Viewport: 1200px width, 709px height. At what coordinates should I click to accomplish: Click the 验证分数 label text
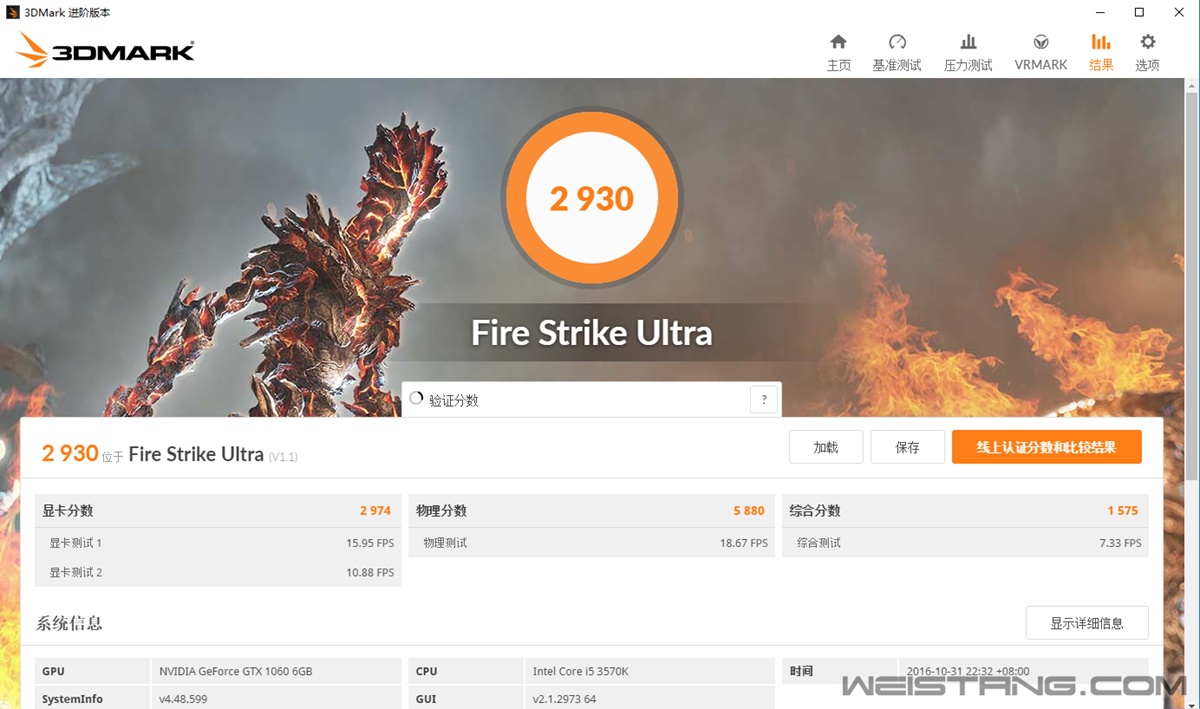tap(454, 400)
